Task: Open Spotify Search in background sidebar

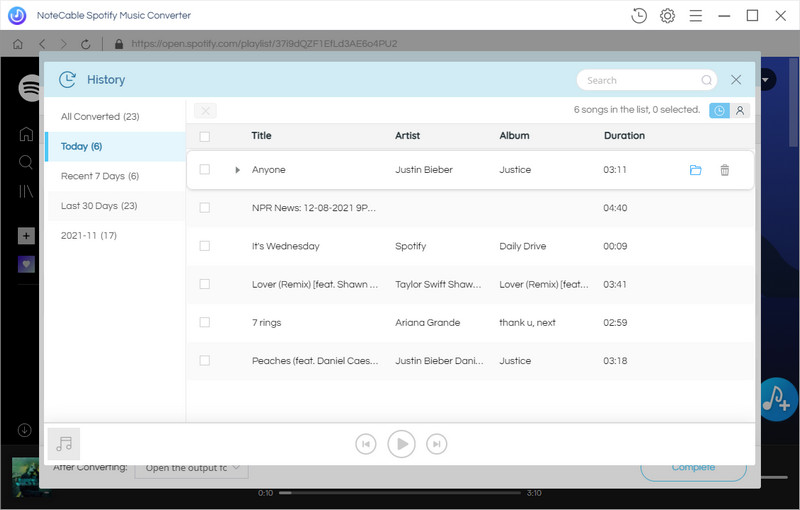Action: [x=26, y=162]
